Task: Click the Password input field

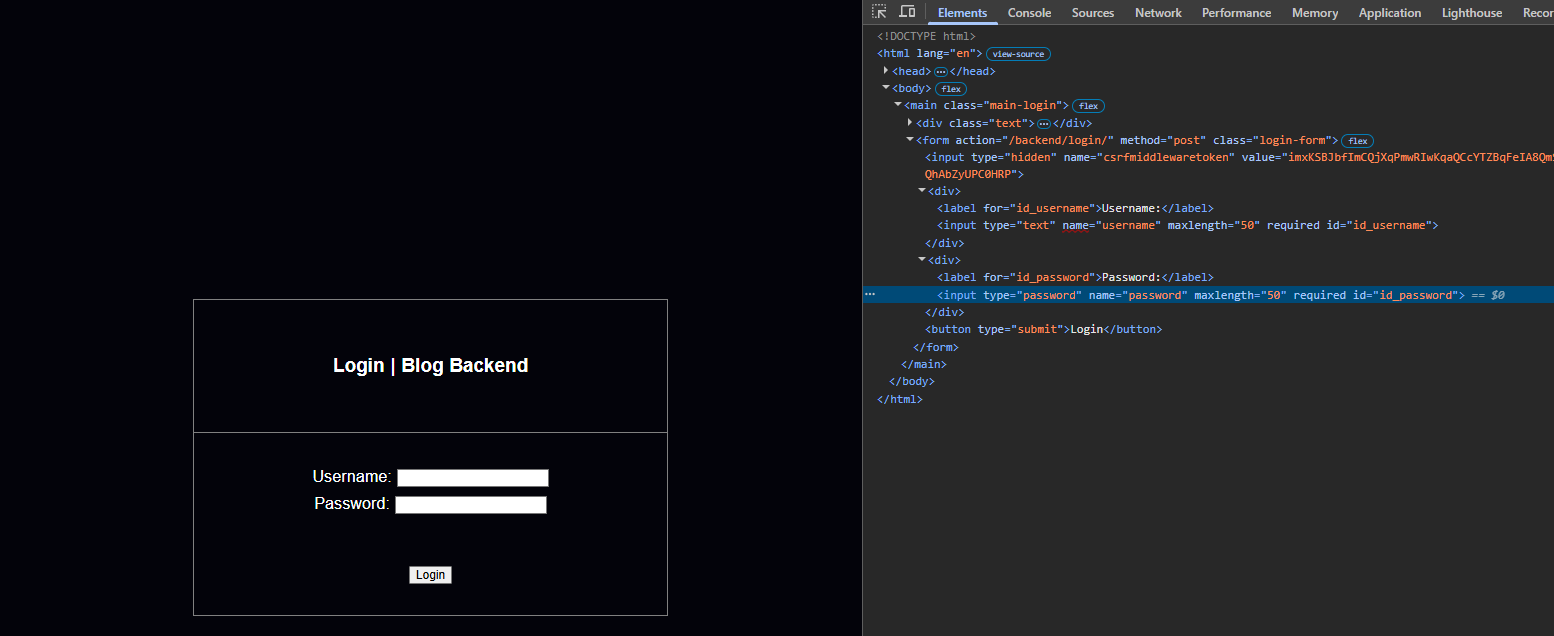Action: pos(471,505)
